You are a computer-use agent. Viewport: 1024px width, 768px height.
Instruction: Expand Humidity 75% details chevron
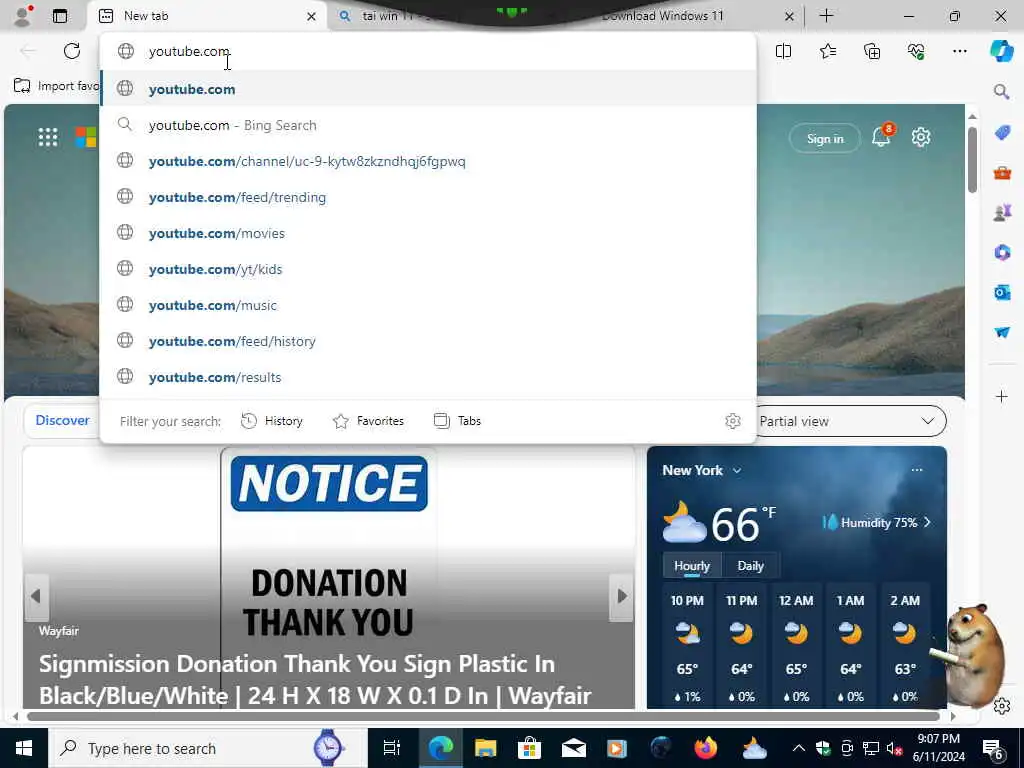(x=927, y=522)
